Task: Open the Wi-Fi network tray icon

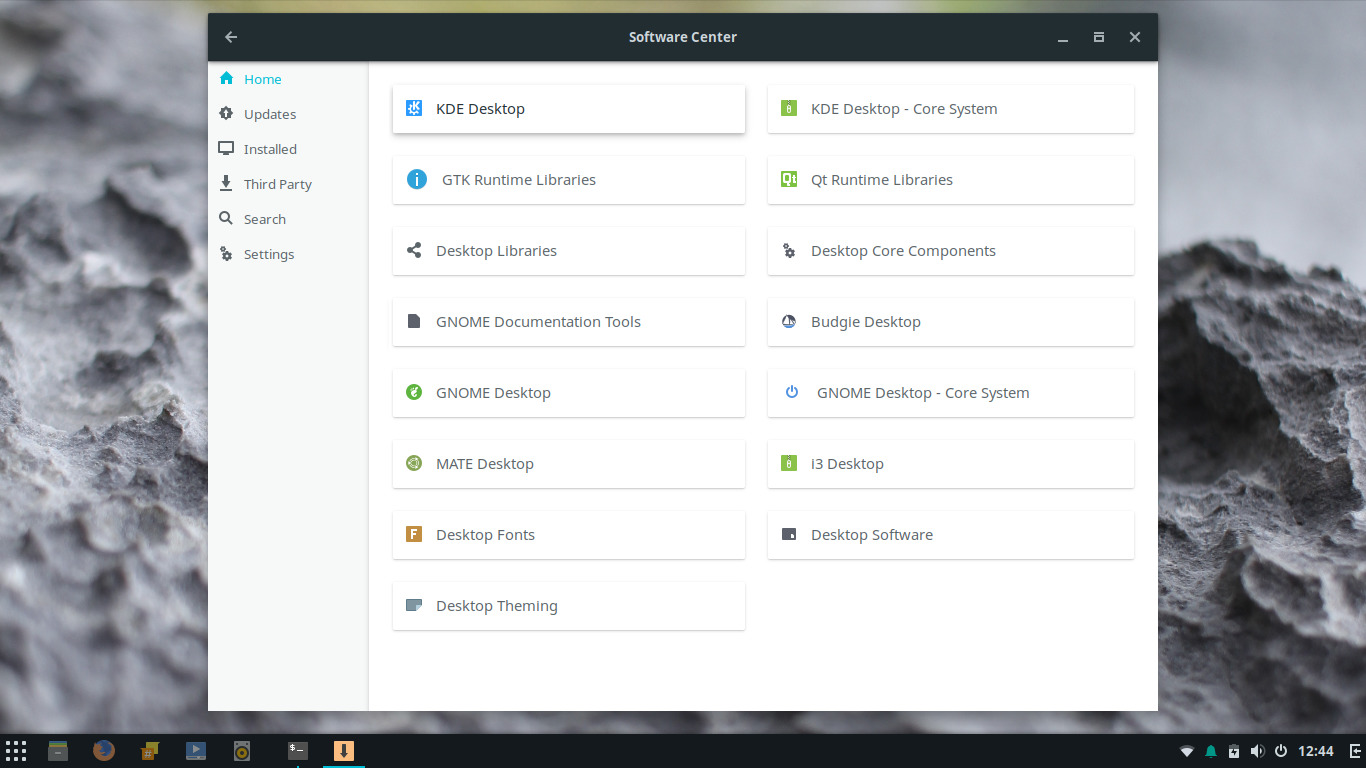Action: coord(1187,750)
